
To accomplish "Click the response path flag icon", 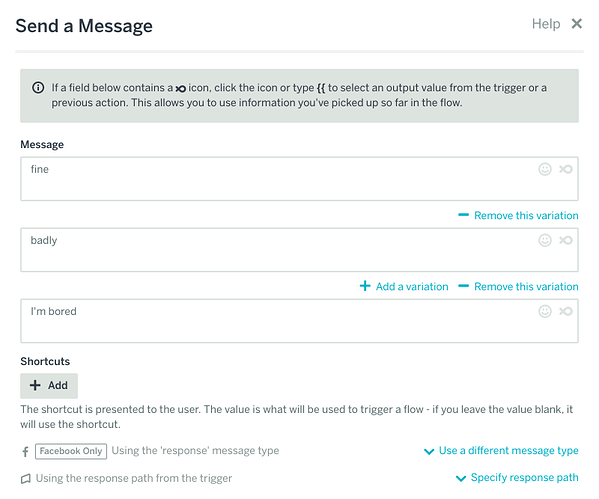I will coord(26,479).
